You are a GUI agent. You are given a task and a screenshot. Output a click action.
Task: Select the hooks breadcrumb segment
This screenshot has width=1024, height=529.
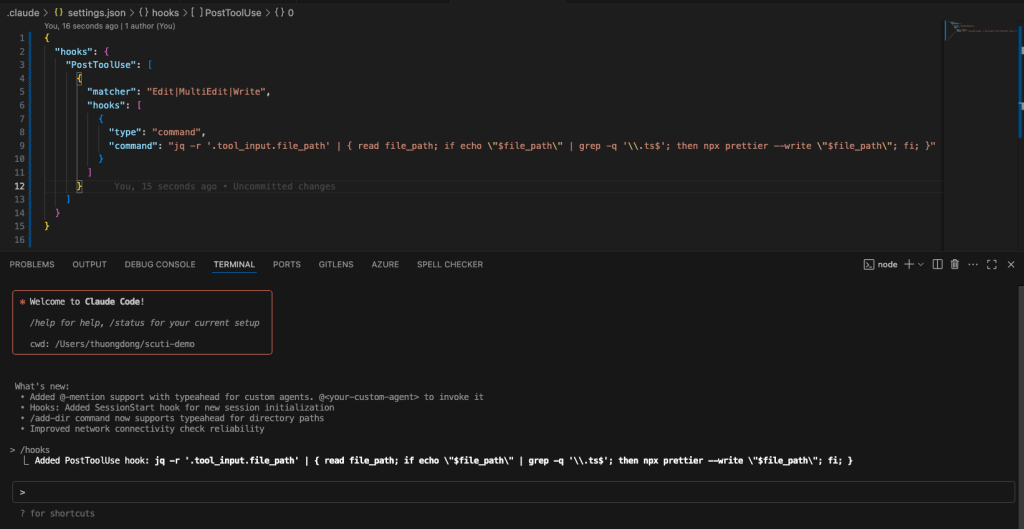[165, 12]
